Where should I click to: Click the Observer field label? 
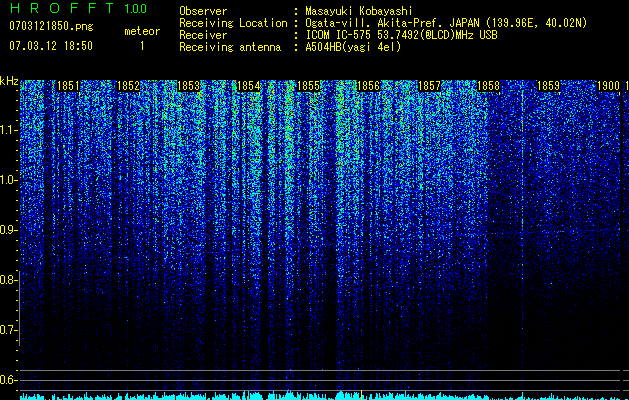tap(203, 11)
